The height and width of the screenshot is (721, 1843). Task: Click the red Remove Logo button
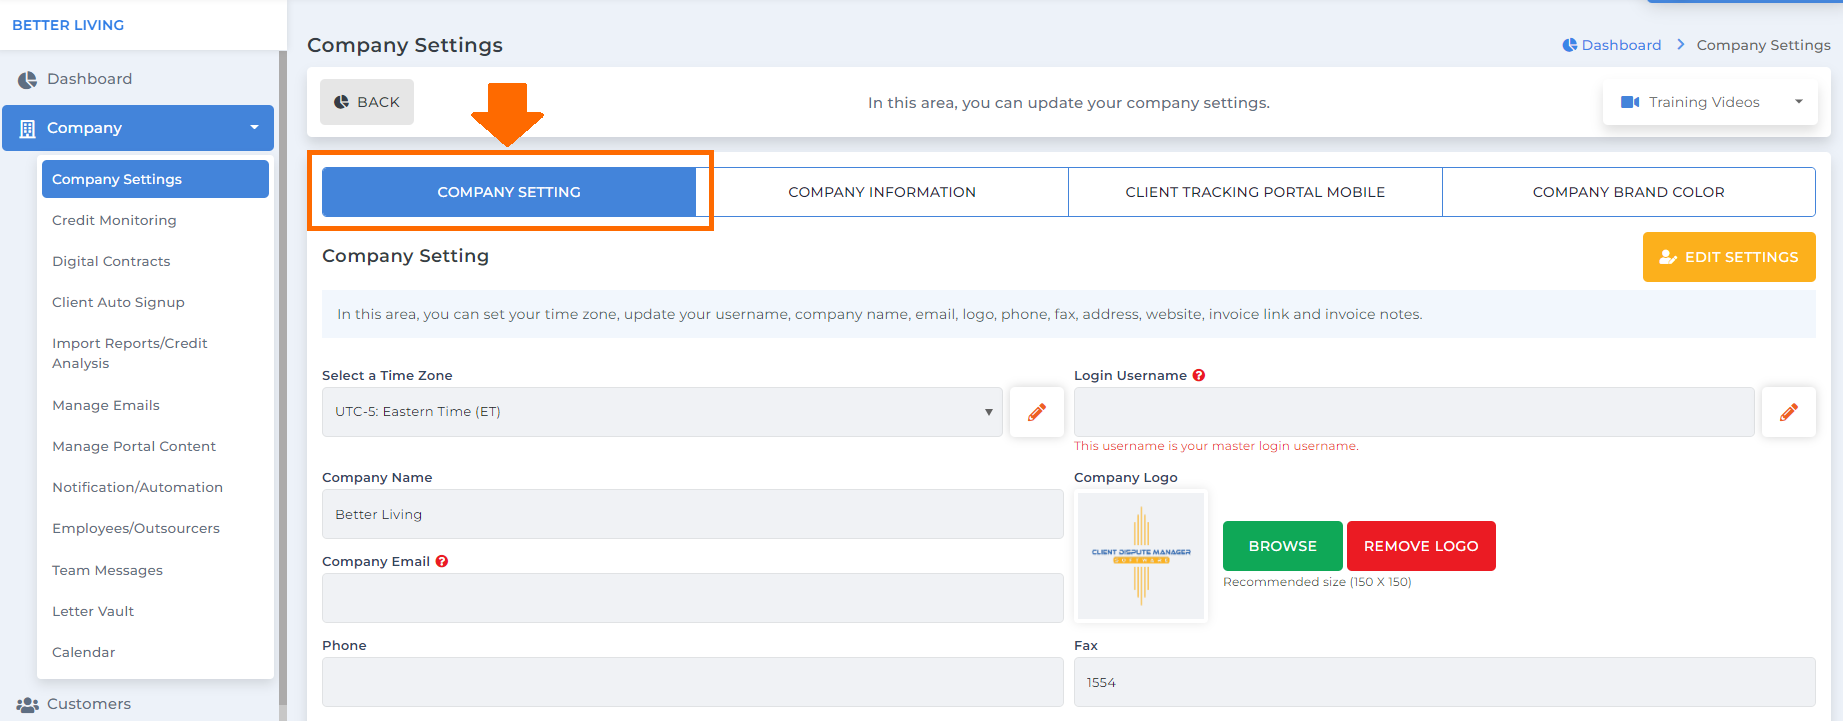[x=1421, y=546]
